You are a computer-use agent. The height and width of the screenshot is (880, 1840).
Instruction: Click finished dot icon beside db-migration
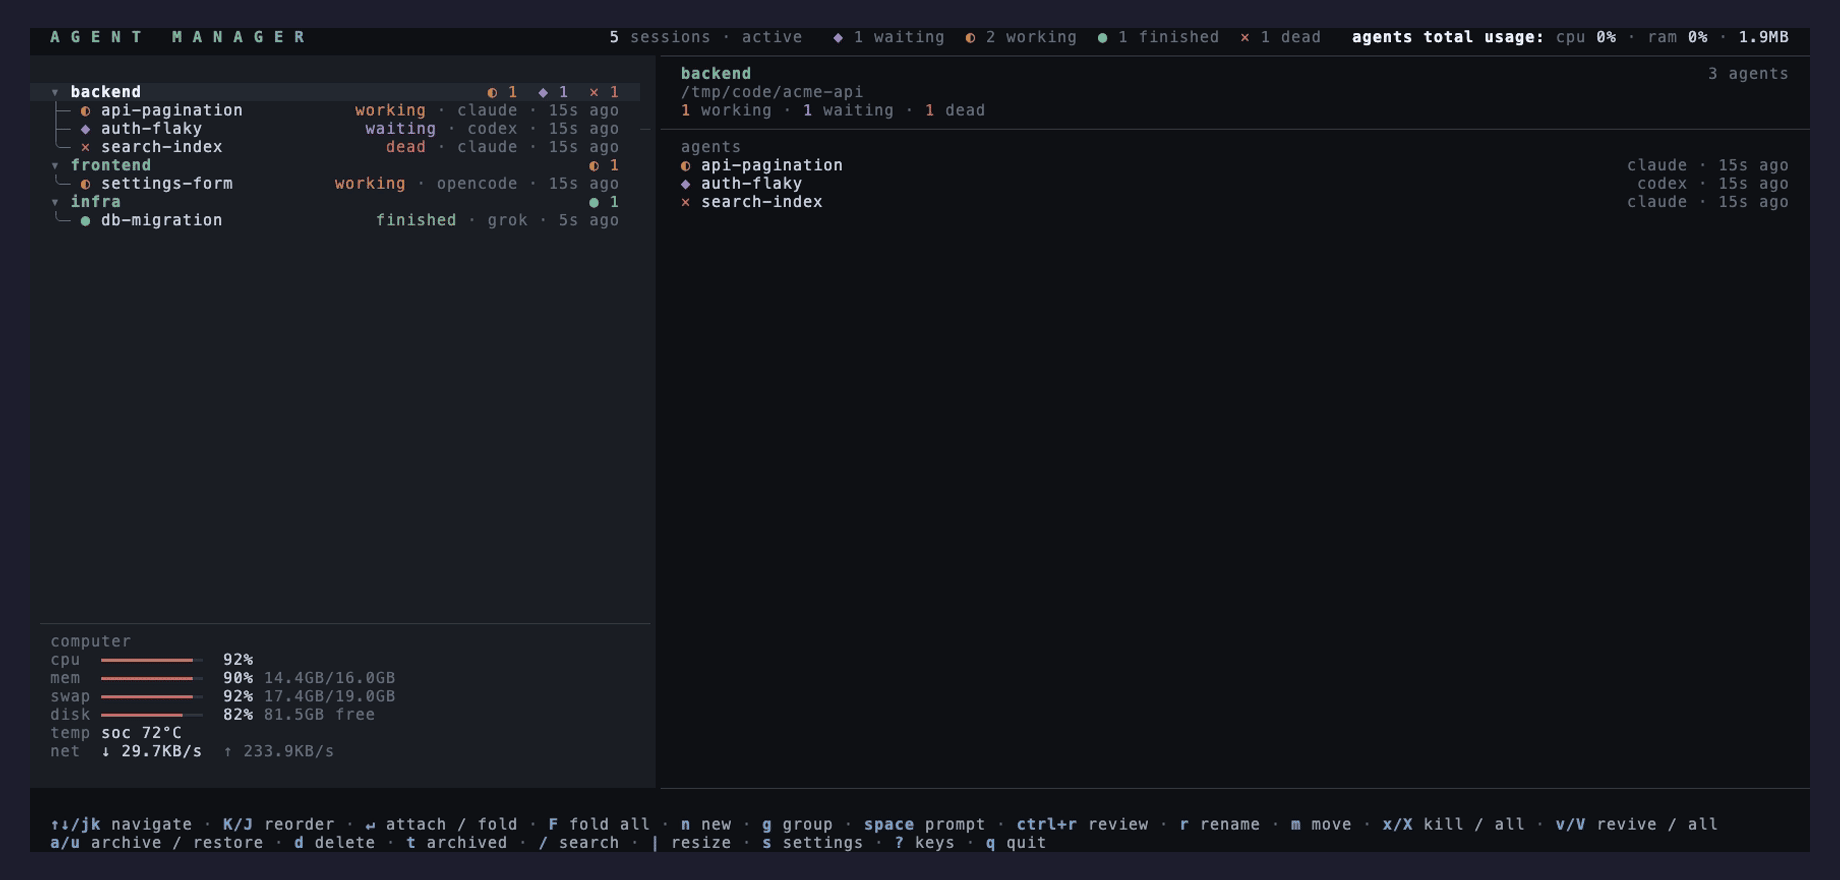(85, 221)
